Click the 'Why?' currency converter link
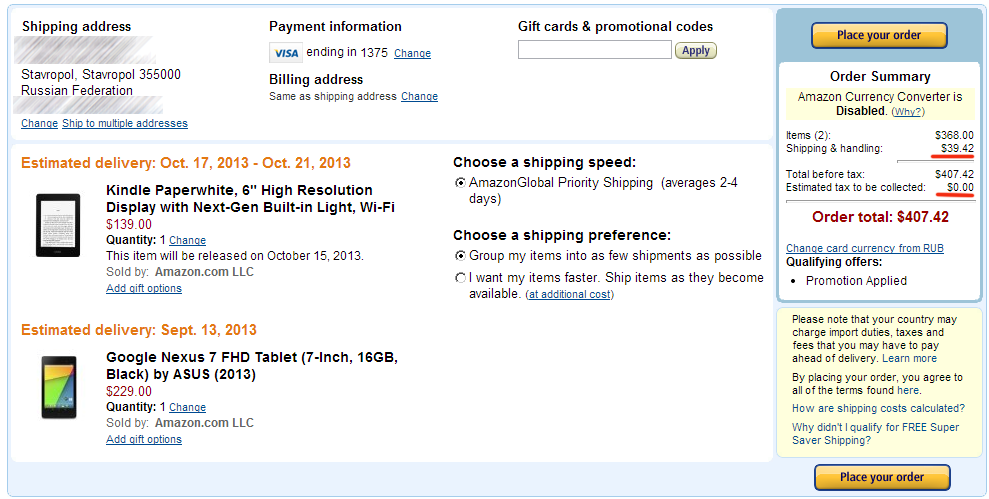This screenshot has height=499, width=989. pos(907,112)
